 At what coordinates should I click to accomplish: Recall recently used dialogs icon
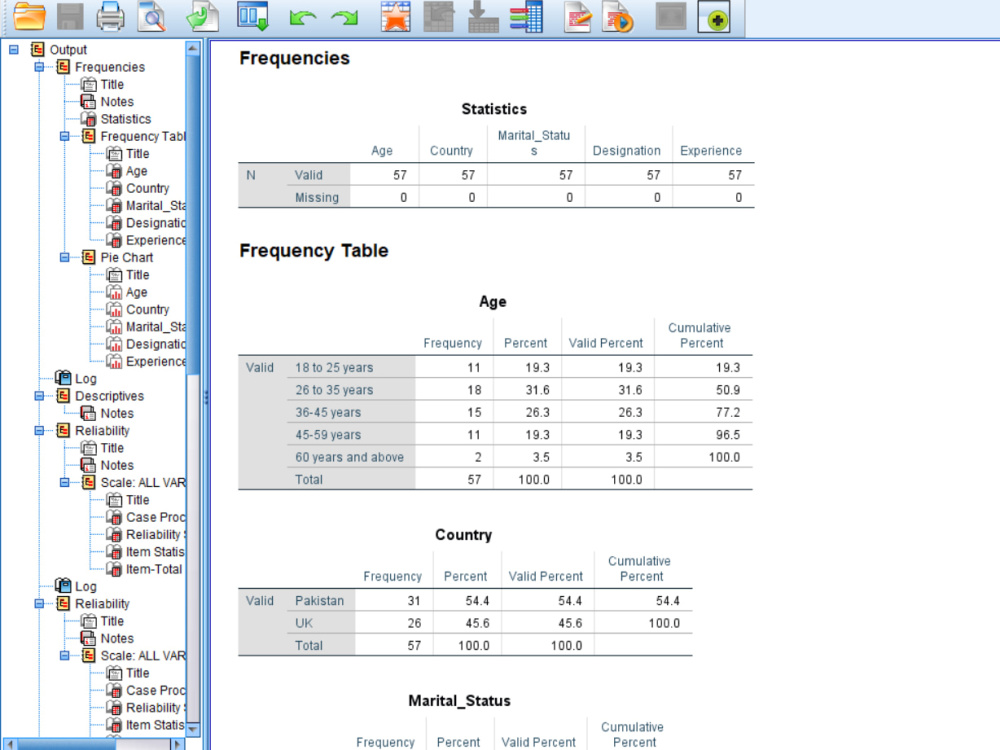[x=253, y=17]
